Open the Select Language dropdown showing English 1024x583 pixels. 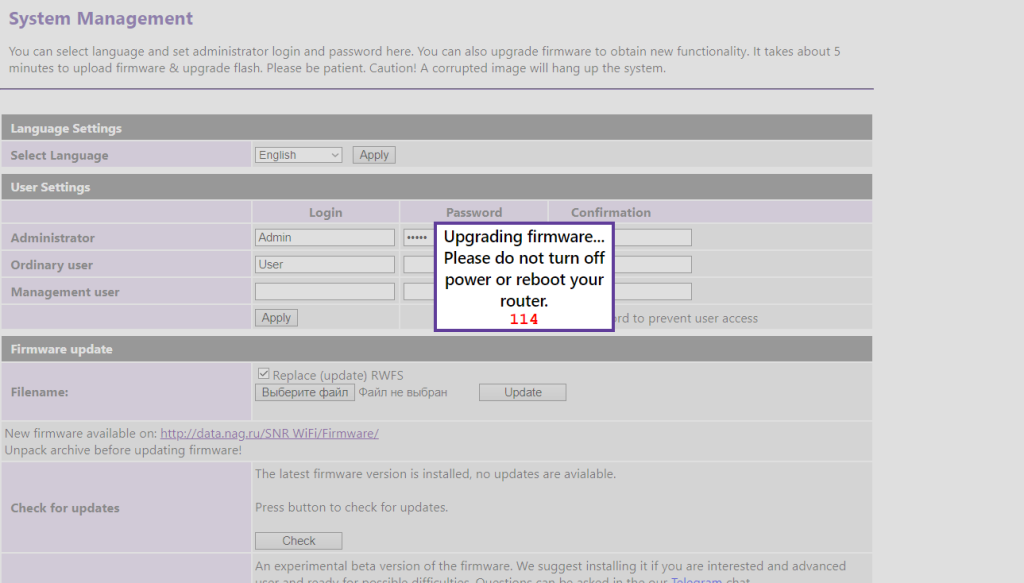click(x=298, y=155)
